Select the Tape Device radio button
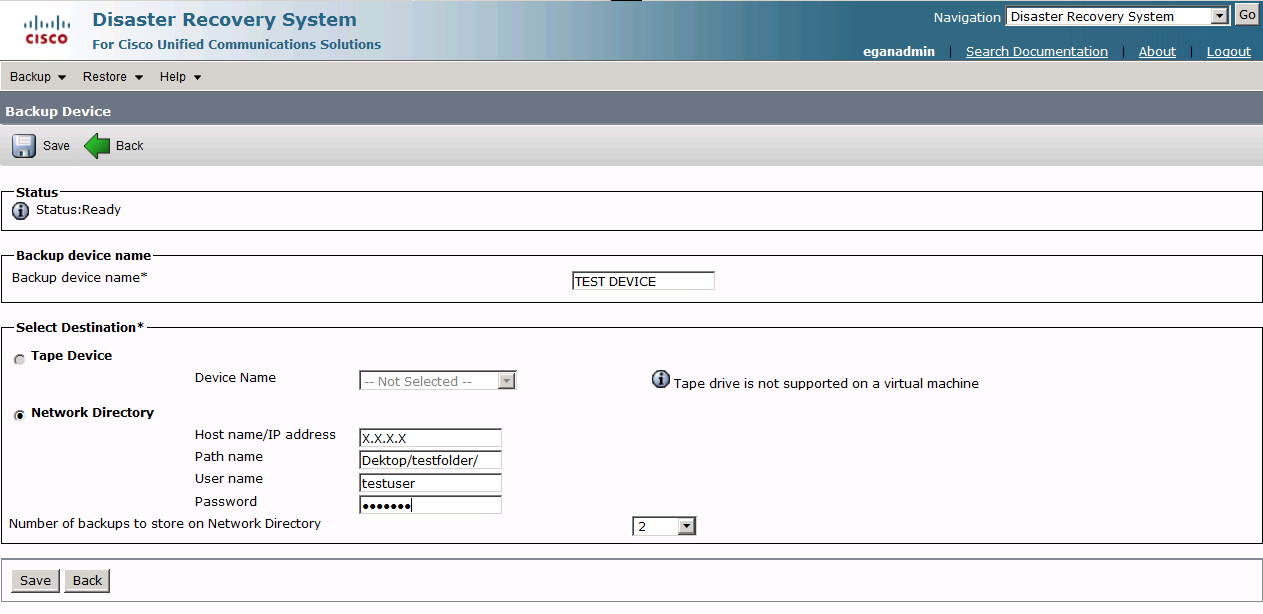This screenshot has height=614, width=1263. click(20, 359)
